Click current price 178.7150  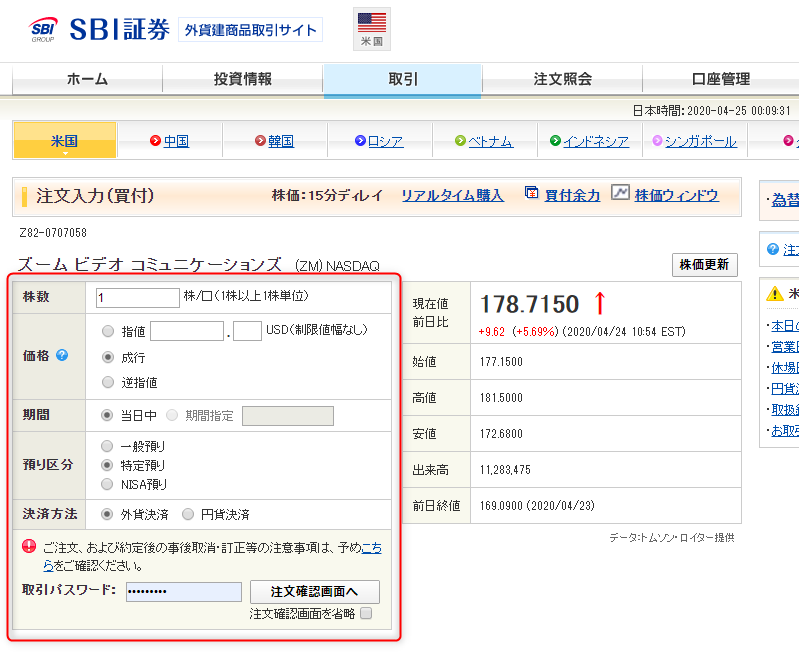coord(529,304)
